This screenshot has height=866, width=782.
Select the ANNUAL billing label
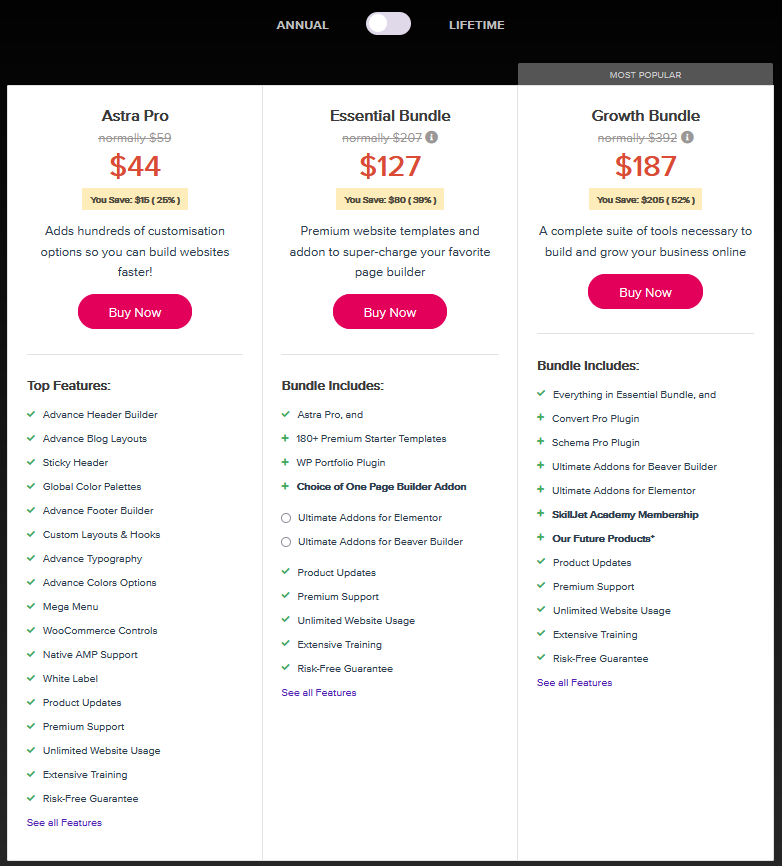pos(302,25)
